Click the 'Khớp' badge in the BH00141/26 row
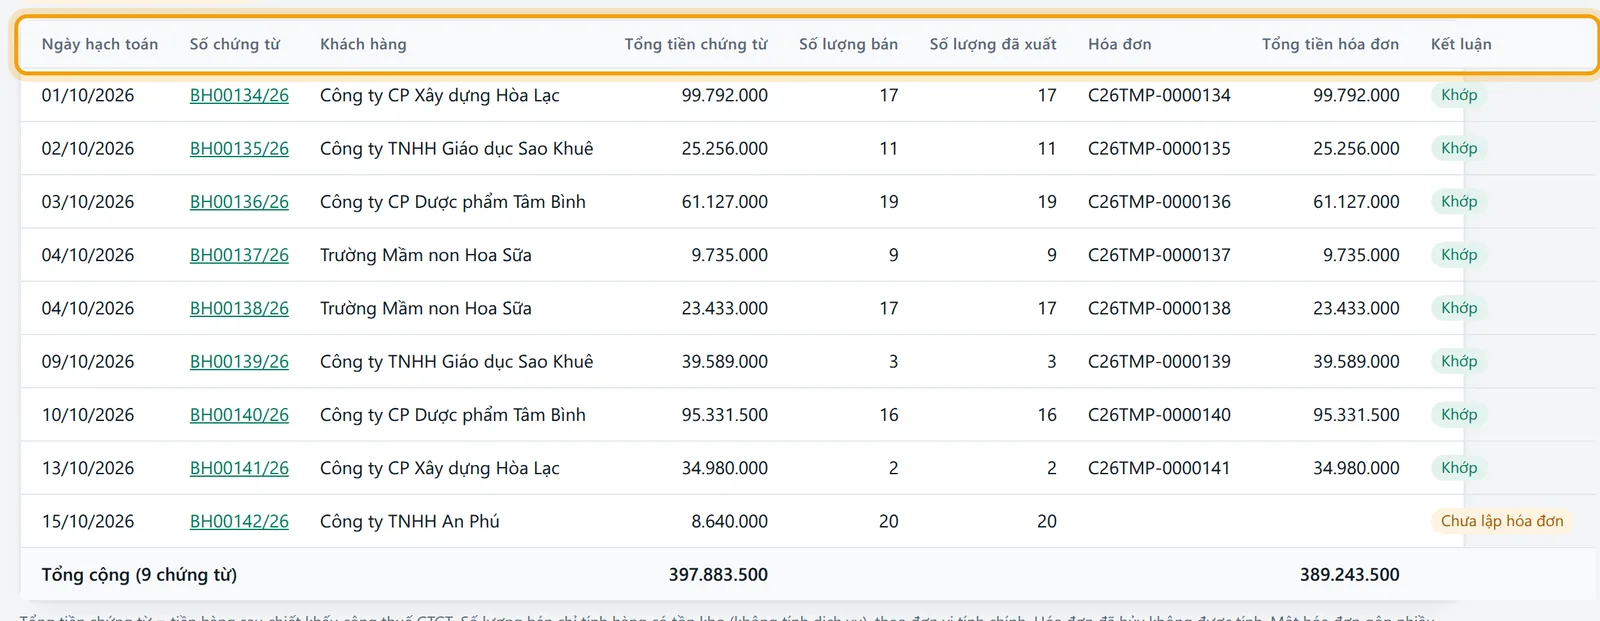 1459,468
